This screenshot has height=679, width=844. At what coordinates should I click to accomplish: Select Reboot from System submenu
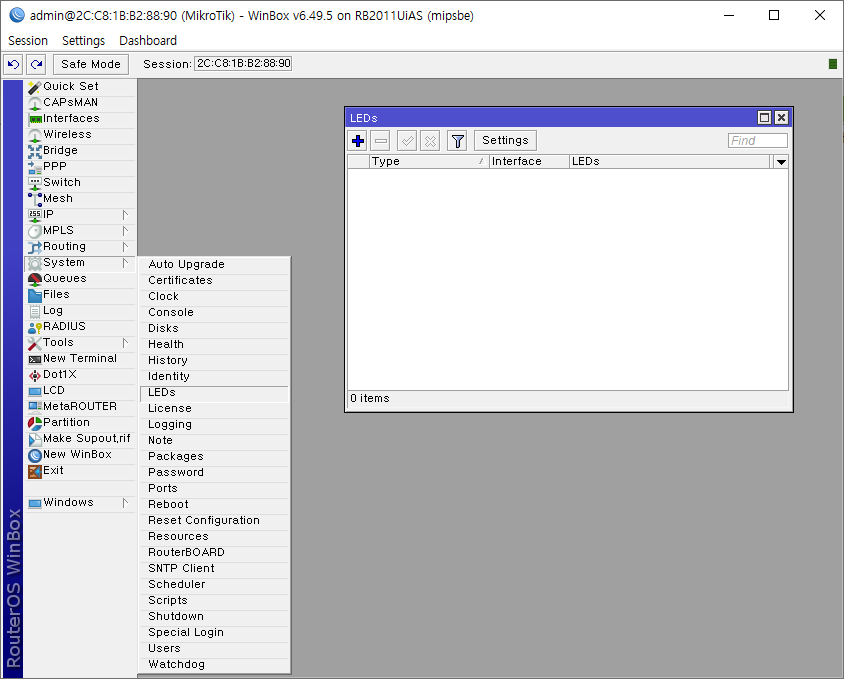(x=214, y=505)
